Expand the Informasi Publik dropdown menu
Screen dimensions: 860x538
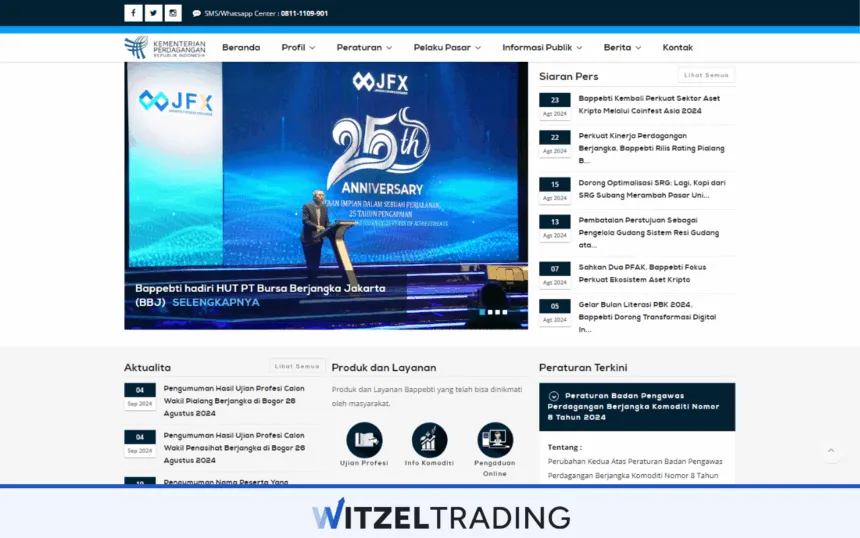click(x=542, y=48)
